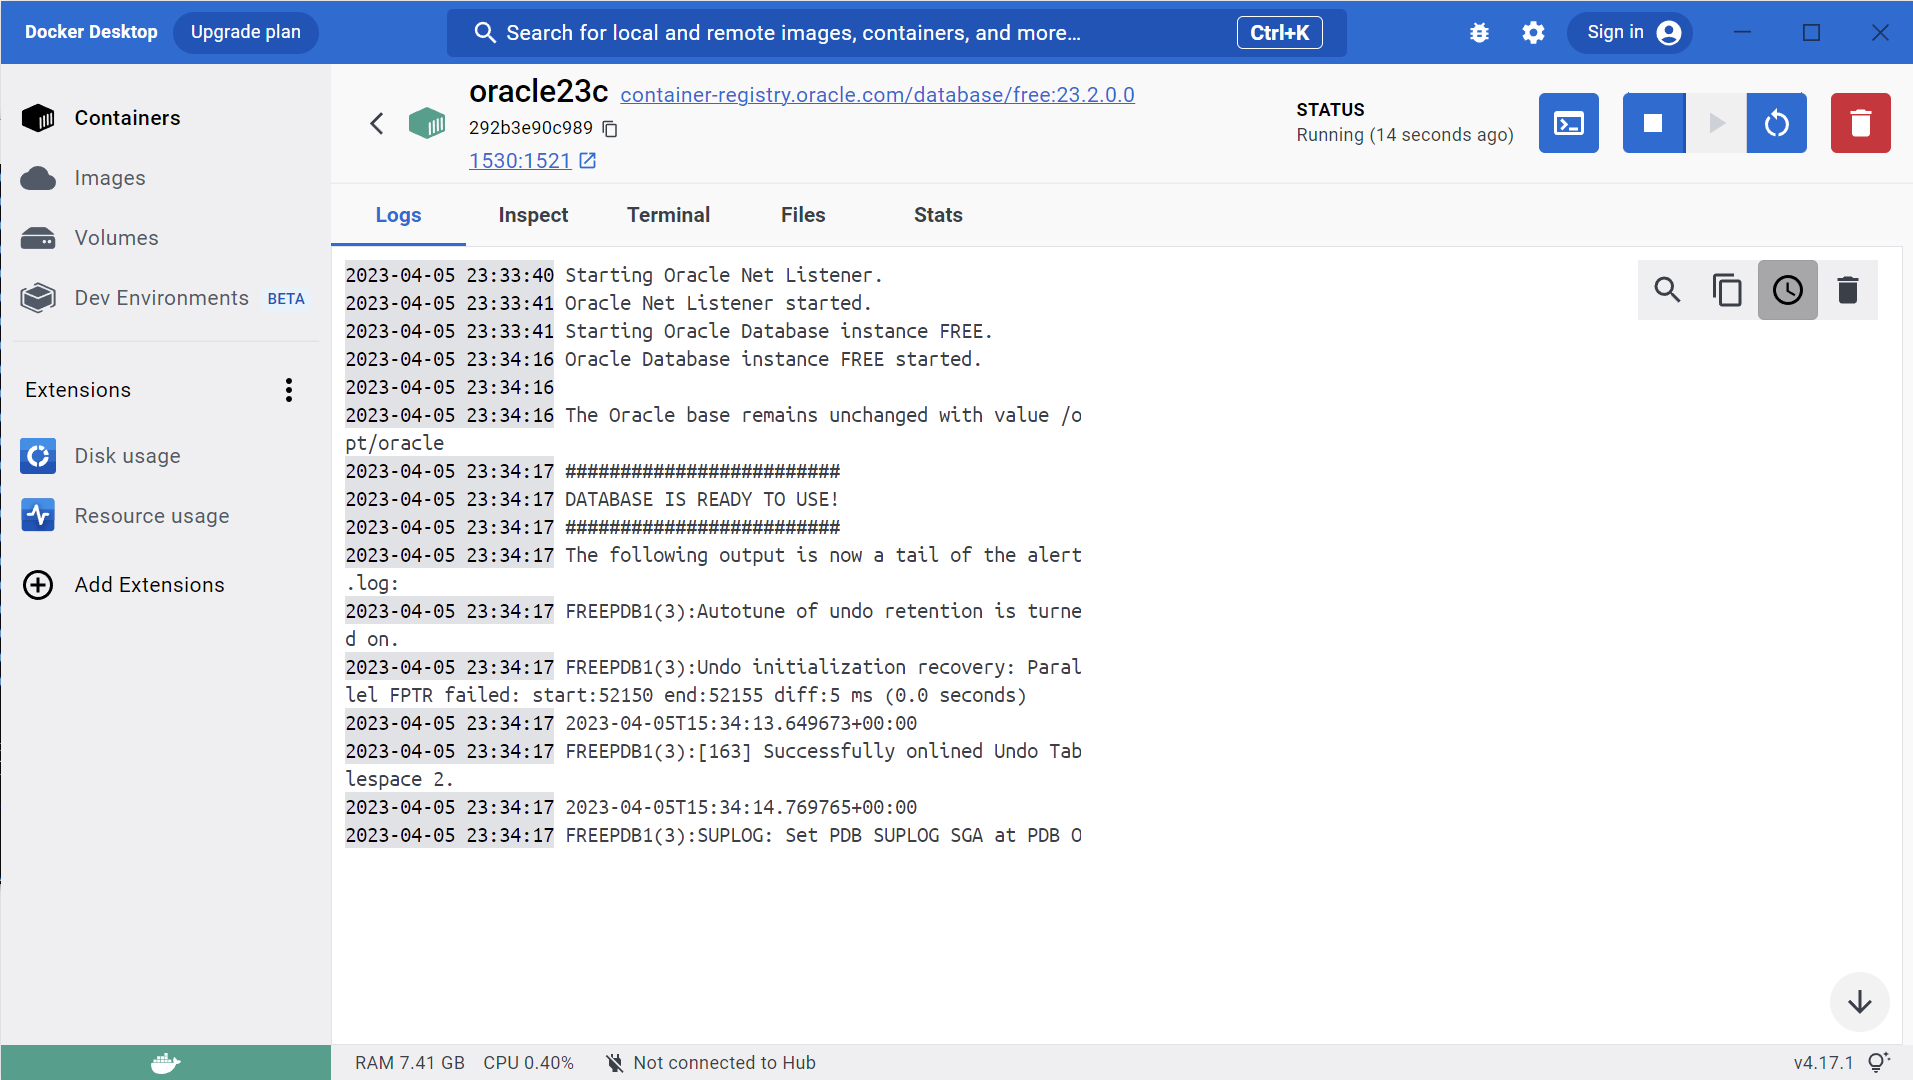1913x1080 pixels.
Task: Open the Extensions three-dot menu
Action: pos(289,390)
